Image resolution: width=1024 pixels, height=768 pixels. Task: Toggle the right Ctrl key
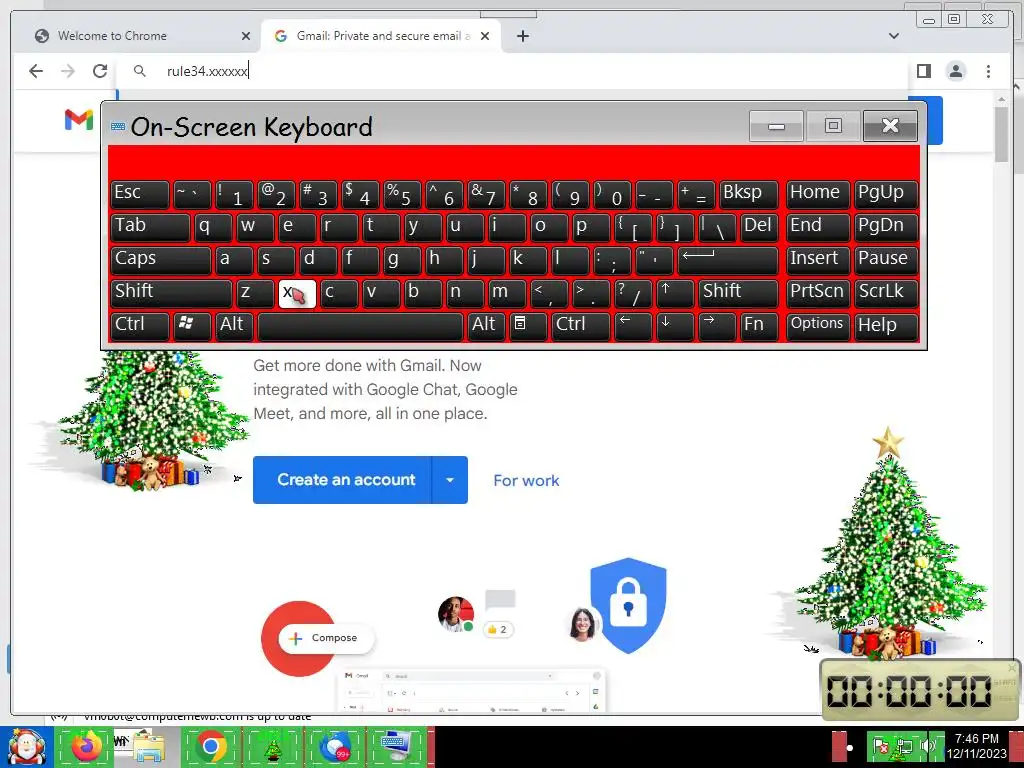pos(581,325)
